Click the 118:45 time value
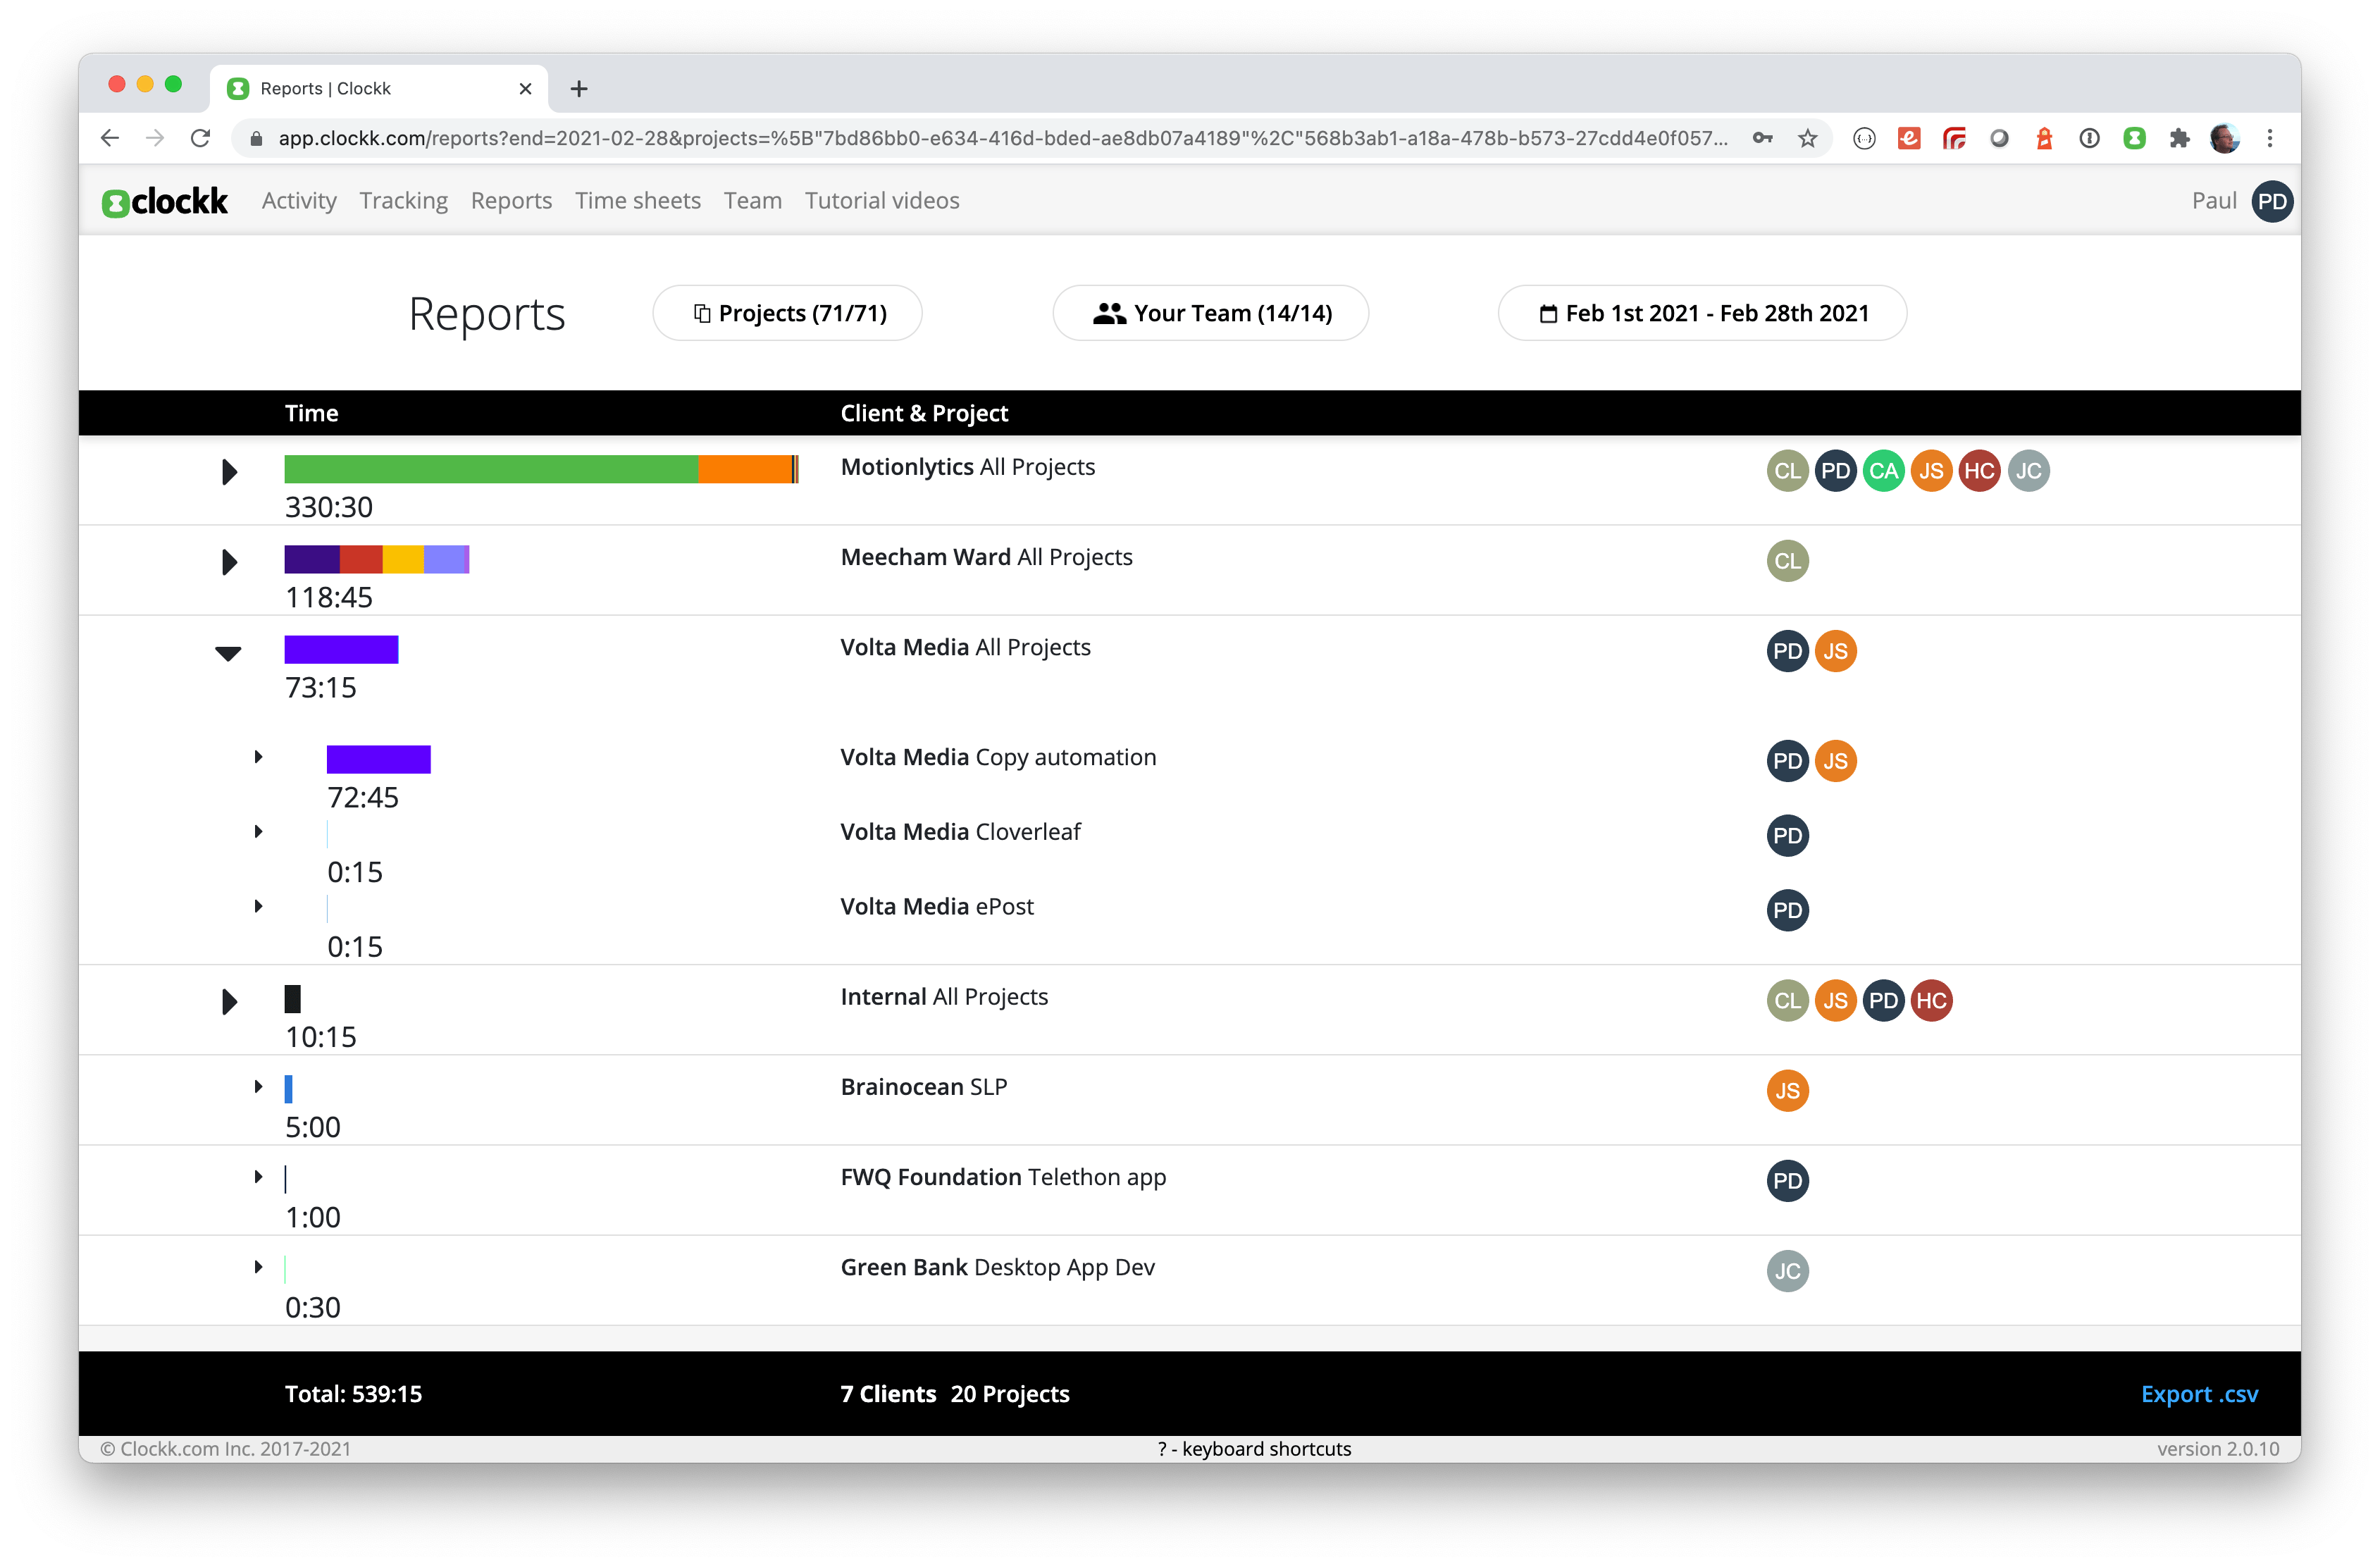The height and width of the screenshot is (1567, 2380). (329, 598)
